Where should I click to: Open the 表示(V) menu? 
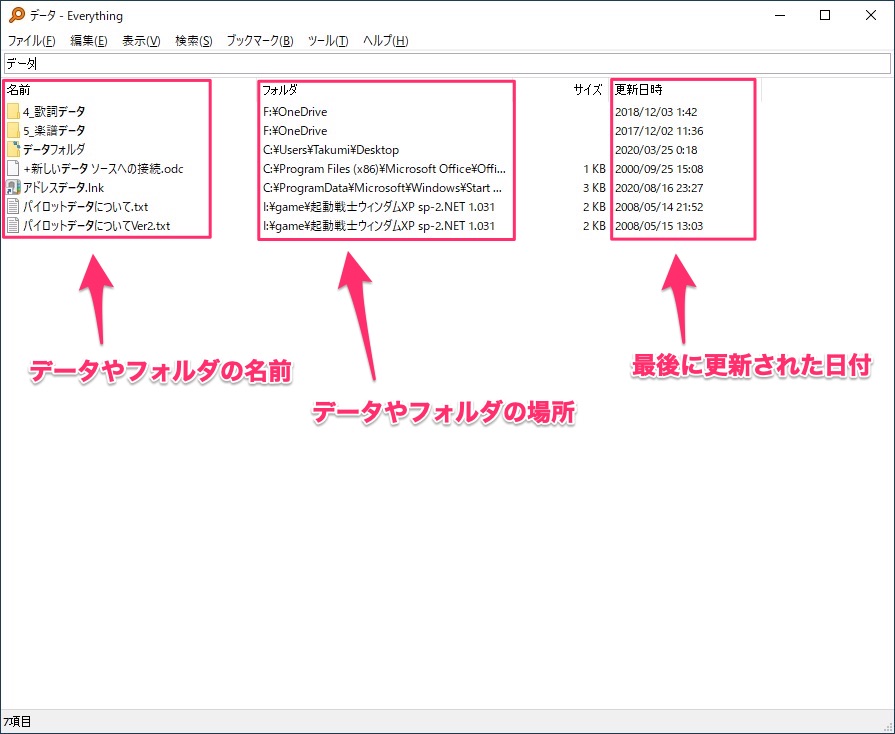(141, 41)
